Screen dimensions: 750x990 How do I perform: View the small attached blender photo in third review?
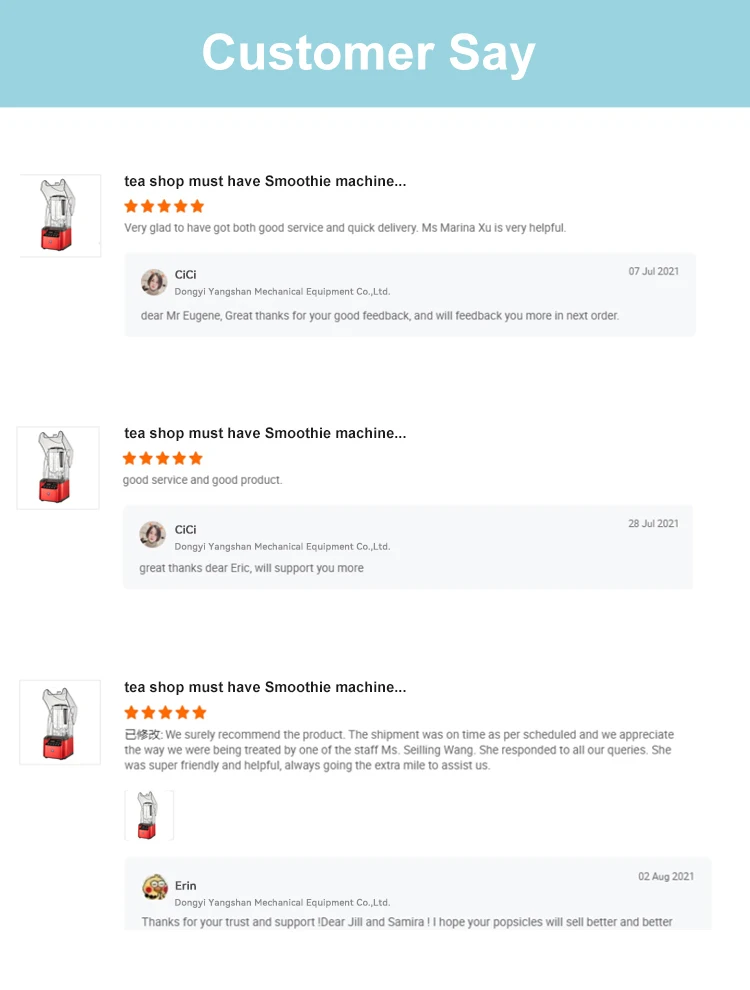coord(149,815)
